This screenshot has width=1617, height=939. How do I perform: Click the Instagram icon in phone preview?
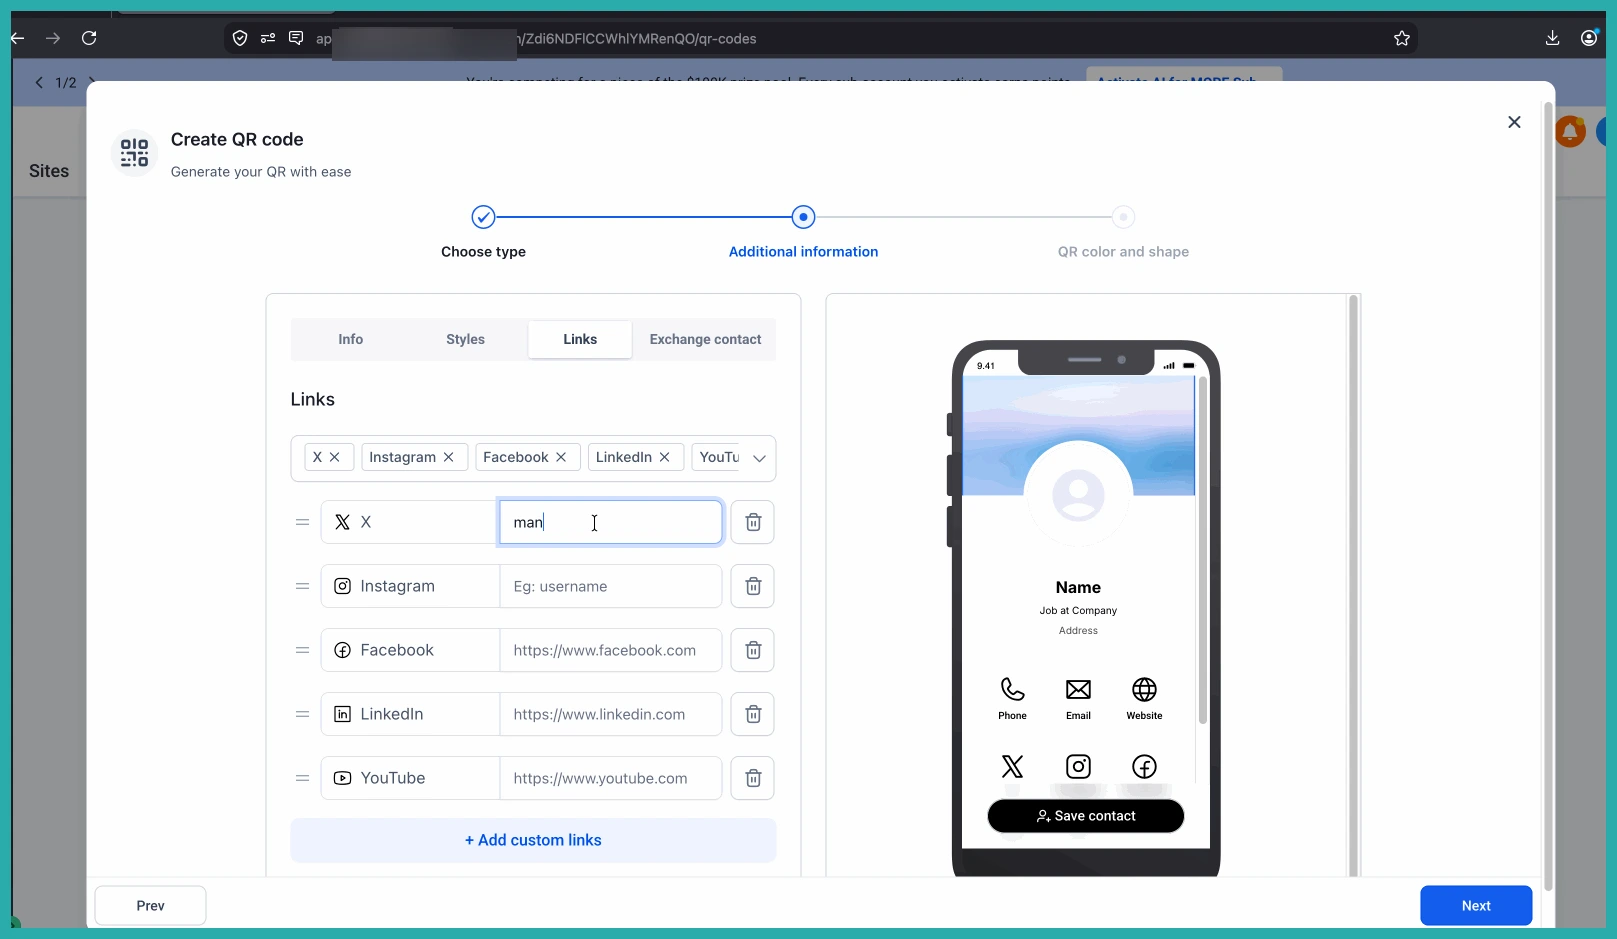1078,766
